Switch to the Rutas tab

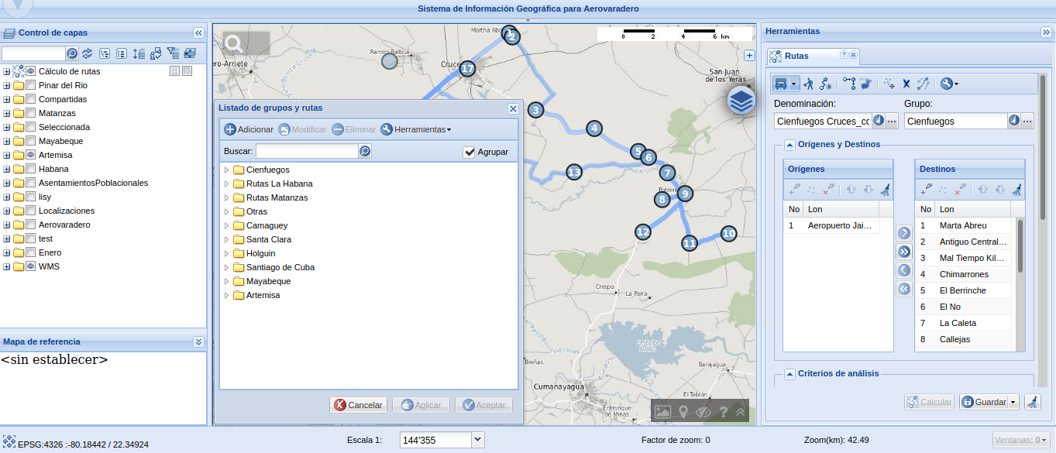pos(797,56)
